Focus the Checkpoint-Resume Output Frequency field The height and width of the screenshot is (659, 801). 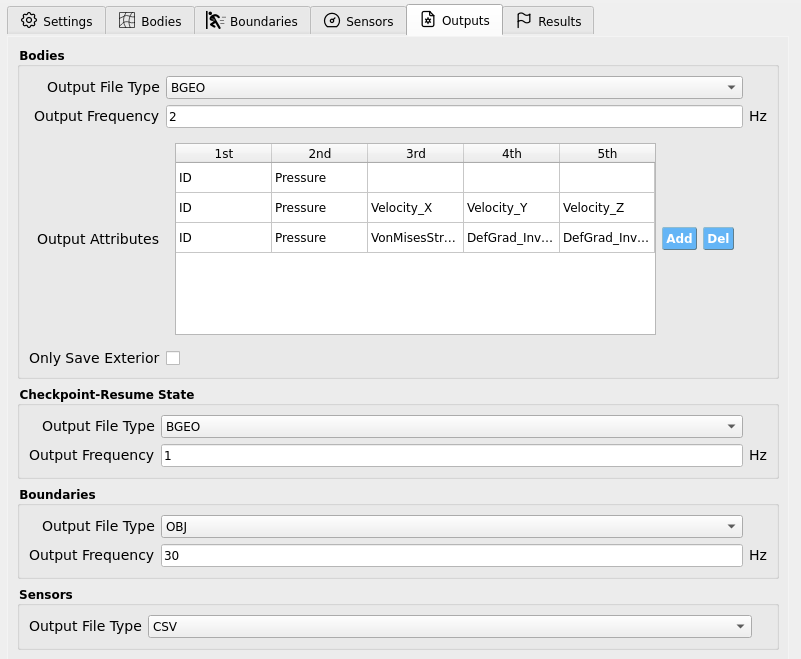pos(452,455)
